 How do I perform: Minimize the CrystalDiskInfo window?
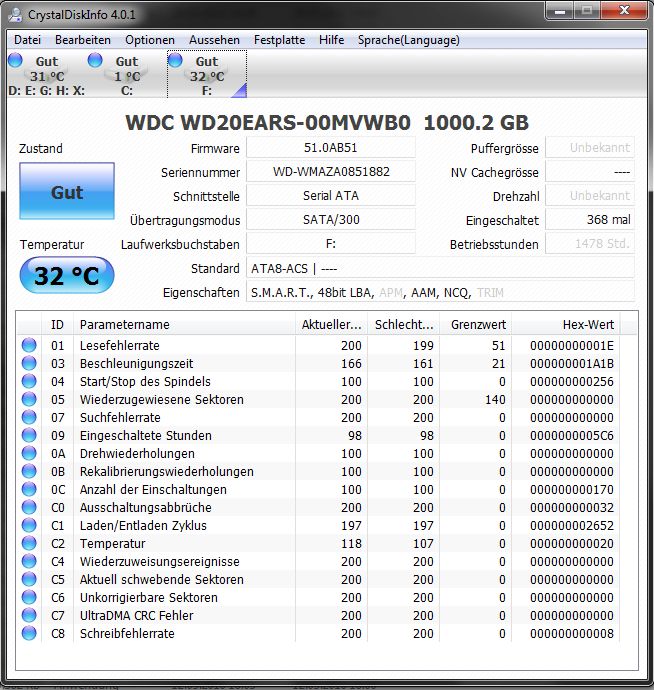point(560,11)
